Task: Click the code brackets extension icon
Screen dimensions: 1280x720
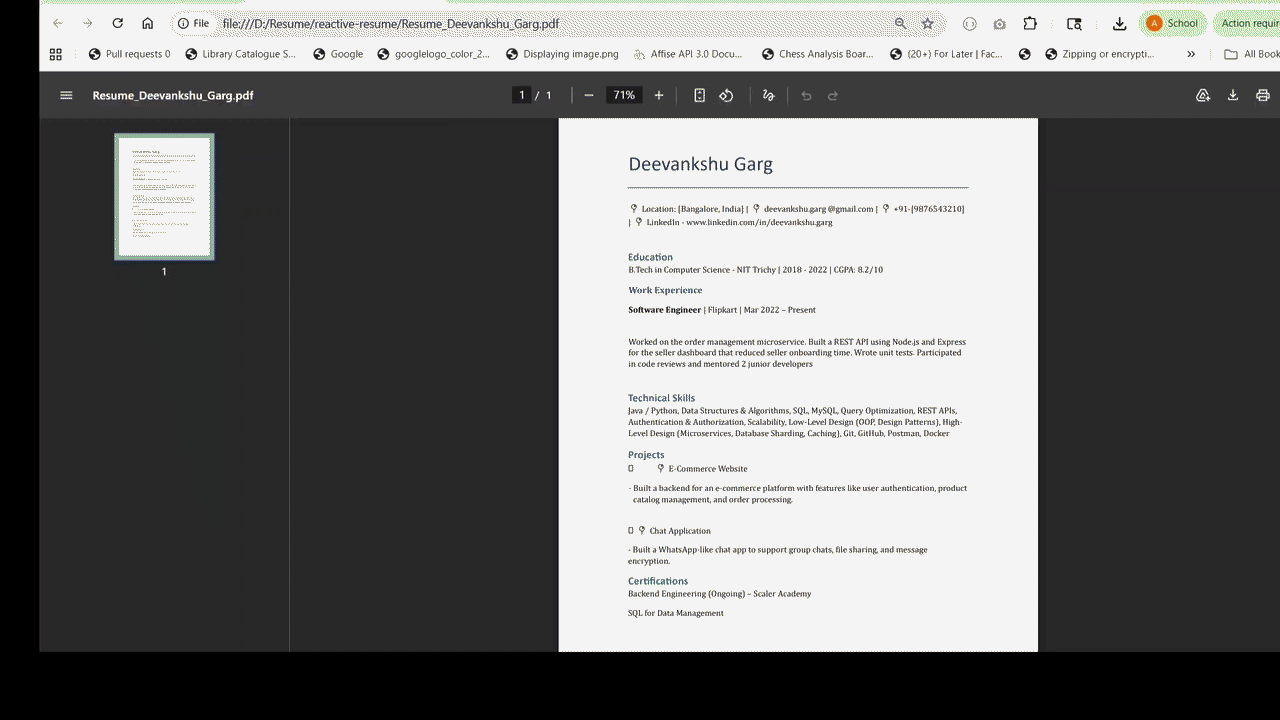Action: tap(969, 23)
